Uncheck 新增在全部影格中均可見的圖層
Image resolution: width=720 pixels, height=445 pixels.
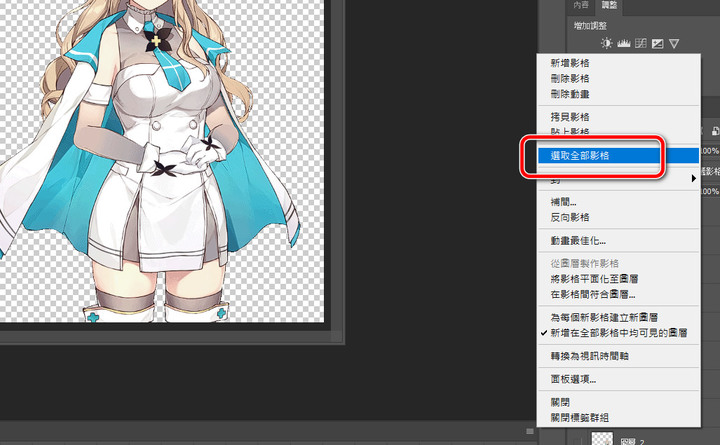click(619, 333)
